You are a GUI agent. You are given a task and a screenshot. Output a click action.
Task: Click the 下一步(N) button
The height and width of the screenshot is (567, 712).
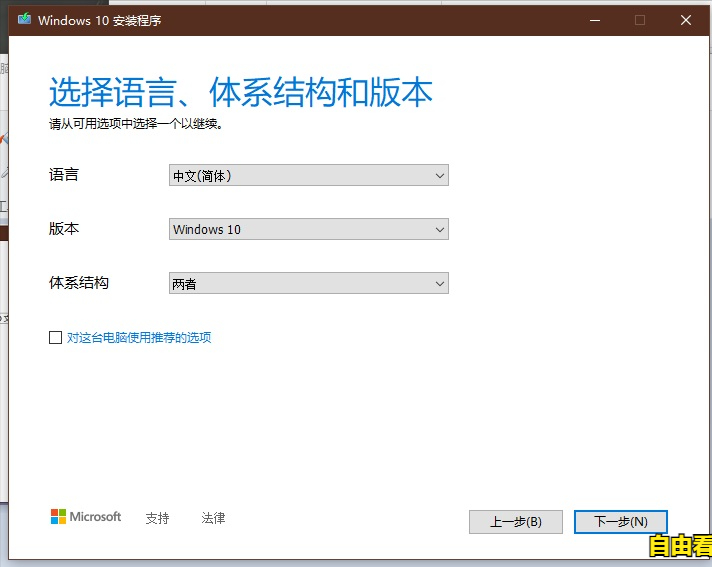621,522
